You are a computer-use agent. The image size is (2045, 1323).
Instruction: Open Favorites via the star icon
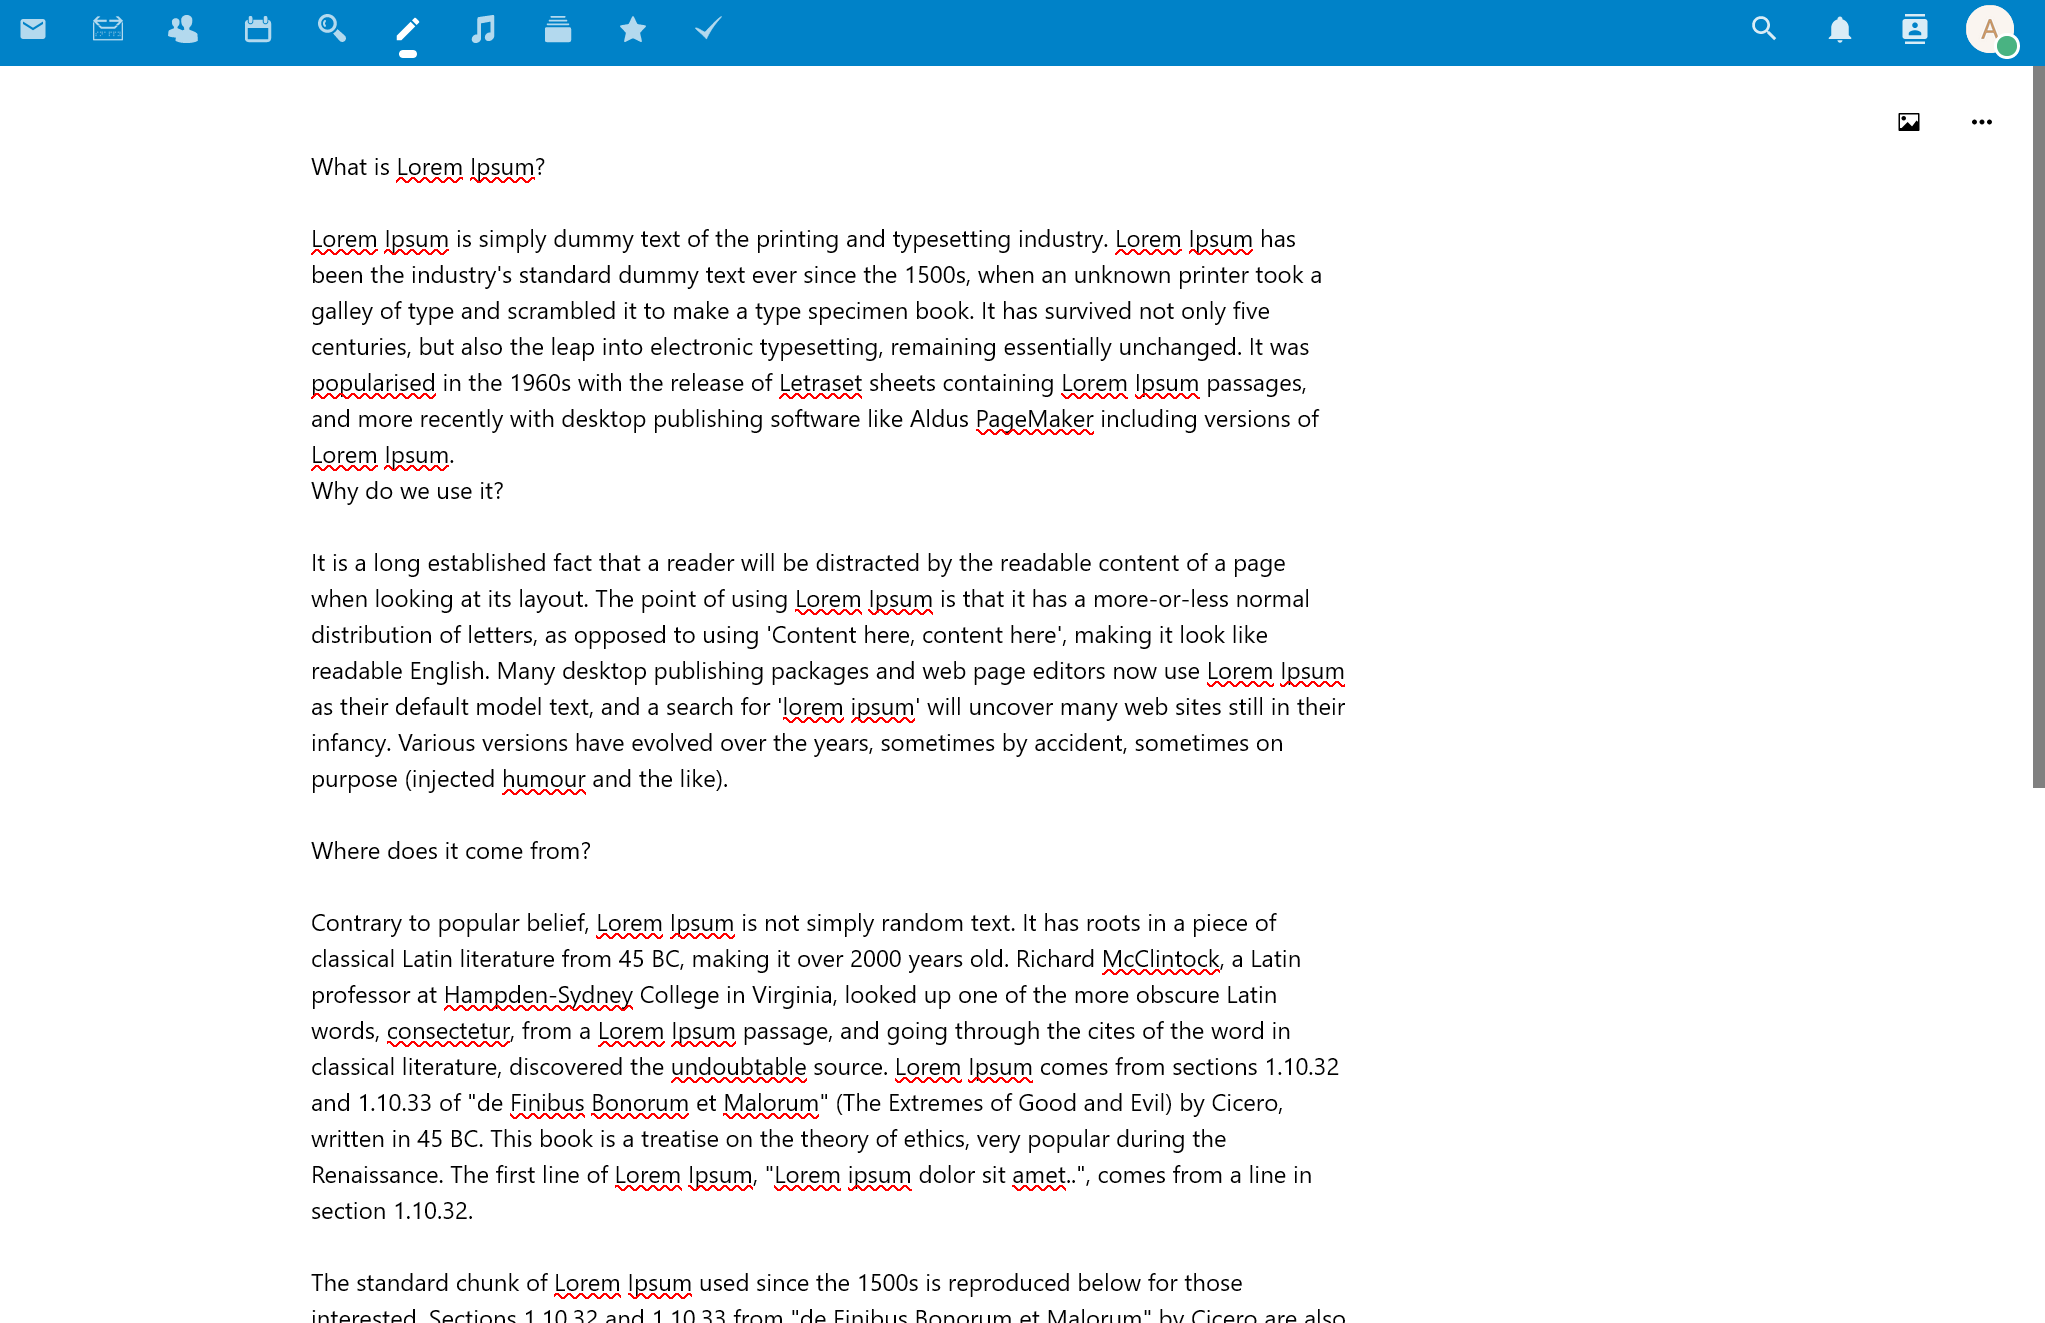pyautogui.click(x=632, y=30)
